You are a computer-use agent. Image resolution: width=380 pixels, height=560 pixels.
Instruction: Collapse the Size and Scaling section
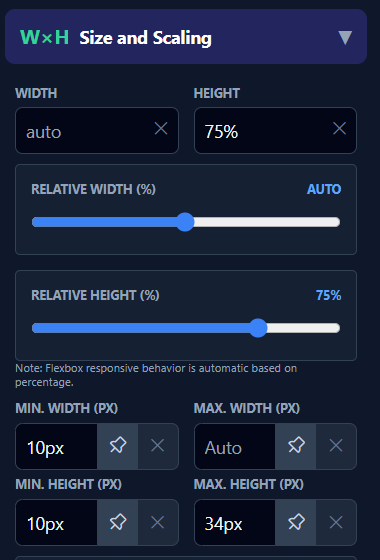(x=345, y=38)
